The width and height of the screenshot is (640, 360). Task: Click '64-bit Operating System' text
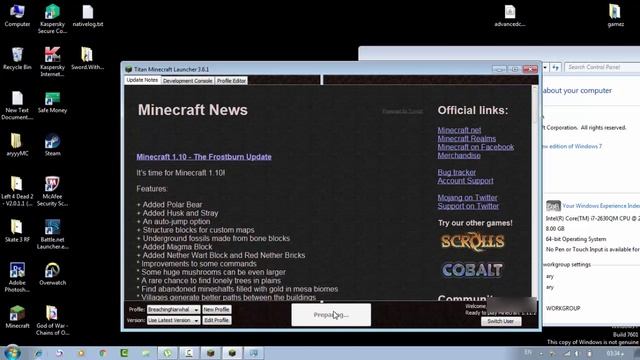point(576,239)
